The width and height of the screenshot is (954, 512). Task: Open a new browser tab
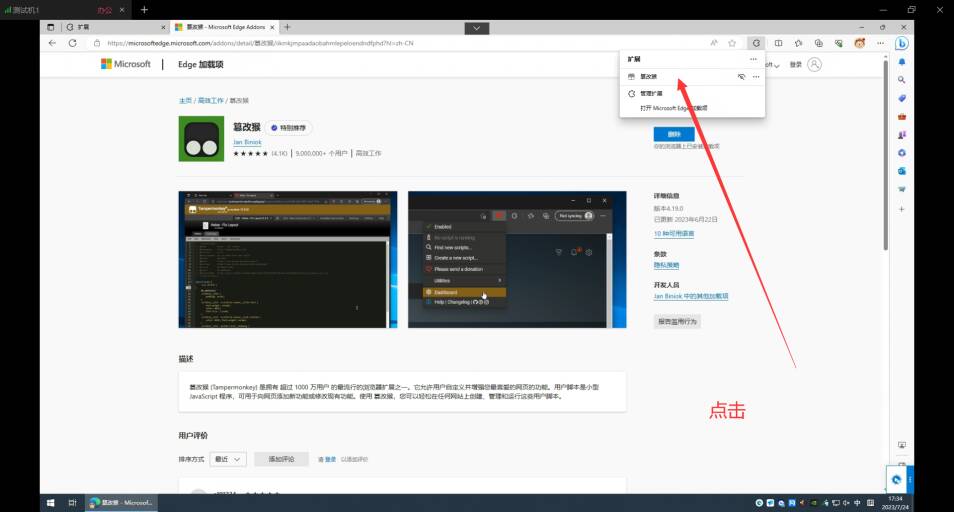tap(287, 27)
